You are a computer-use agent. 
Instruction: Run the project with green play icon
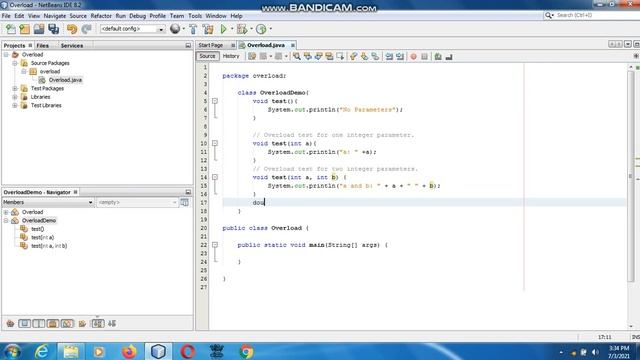[x=223, y=29]
